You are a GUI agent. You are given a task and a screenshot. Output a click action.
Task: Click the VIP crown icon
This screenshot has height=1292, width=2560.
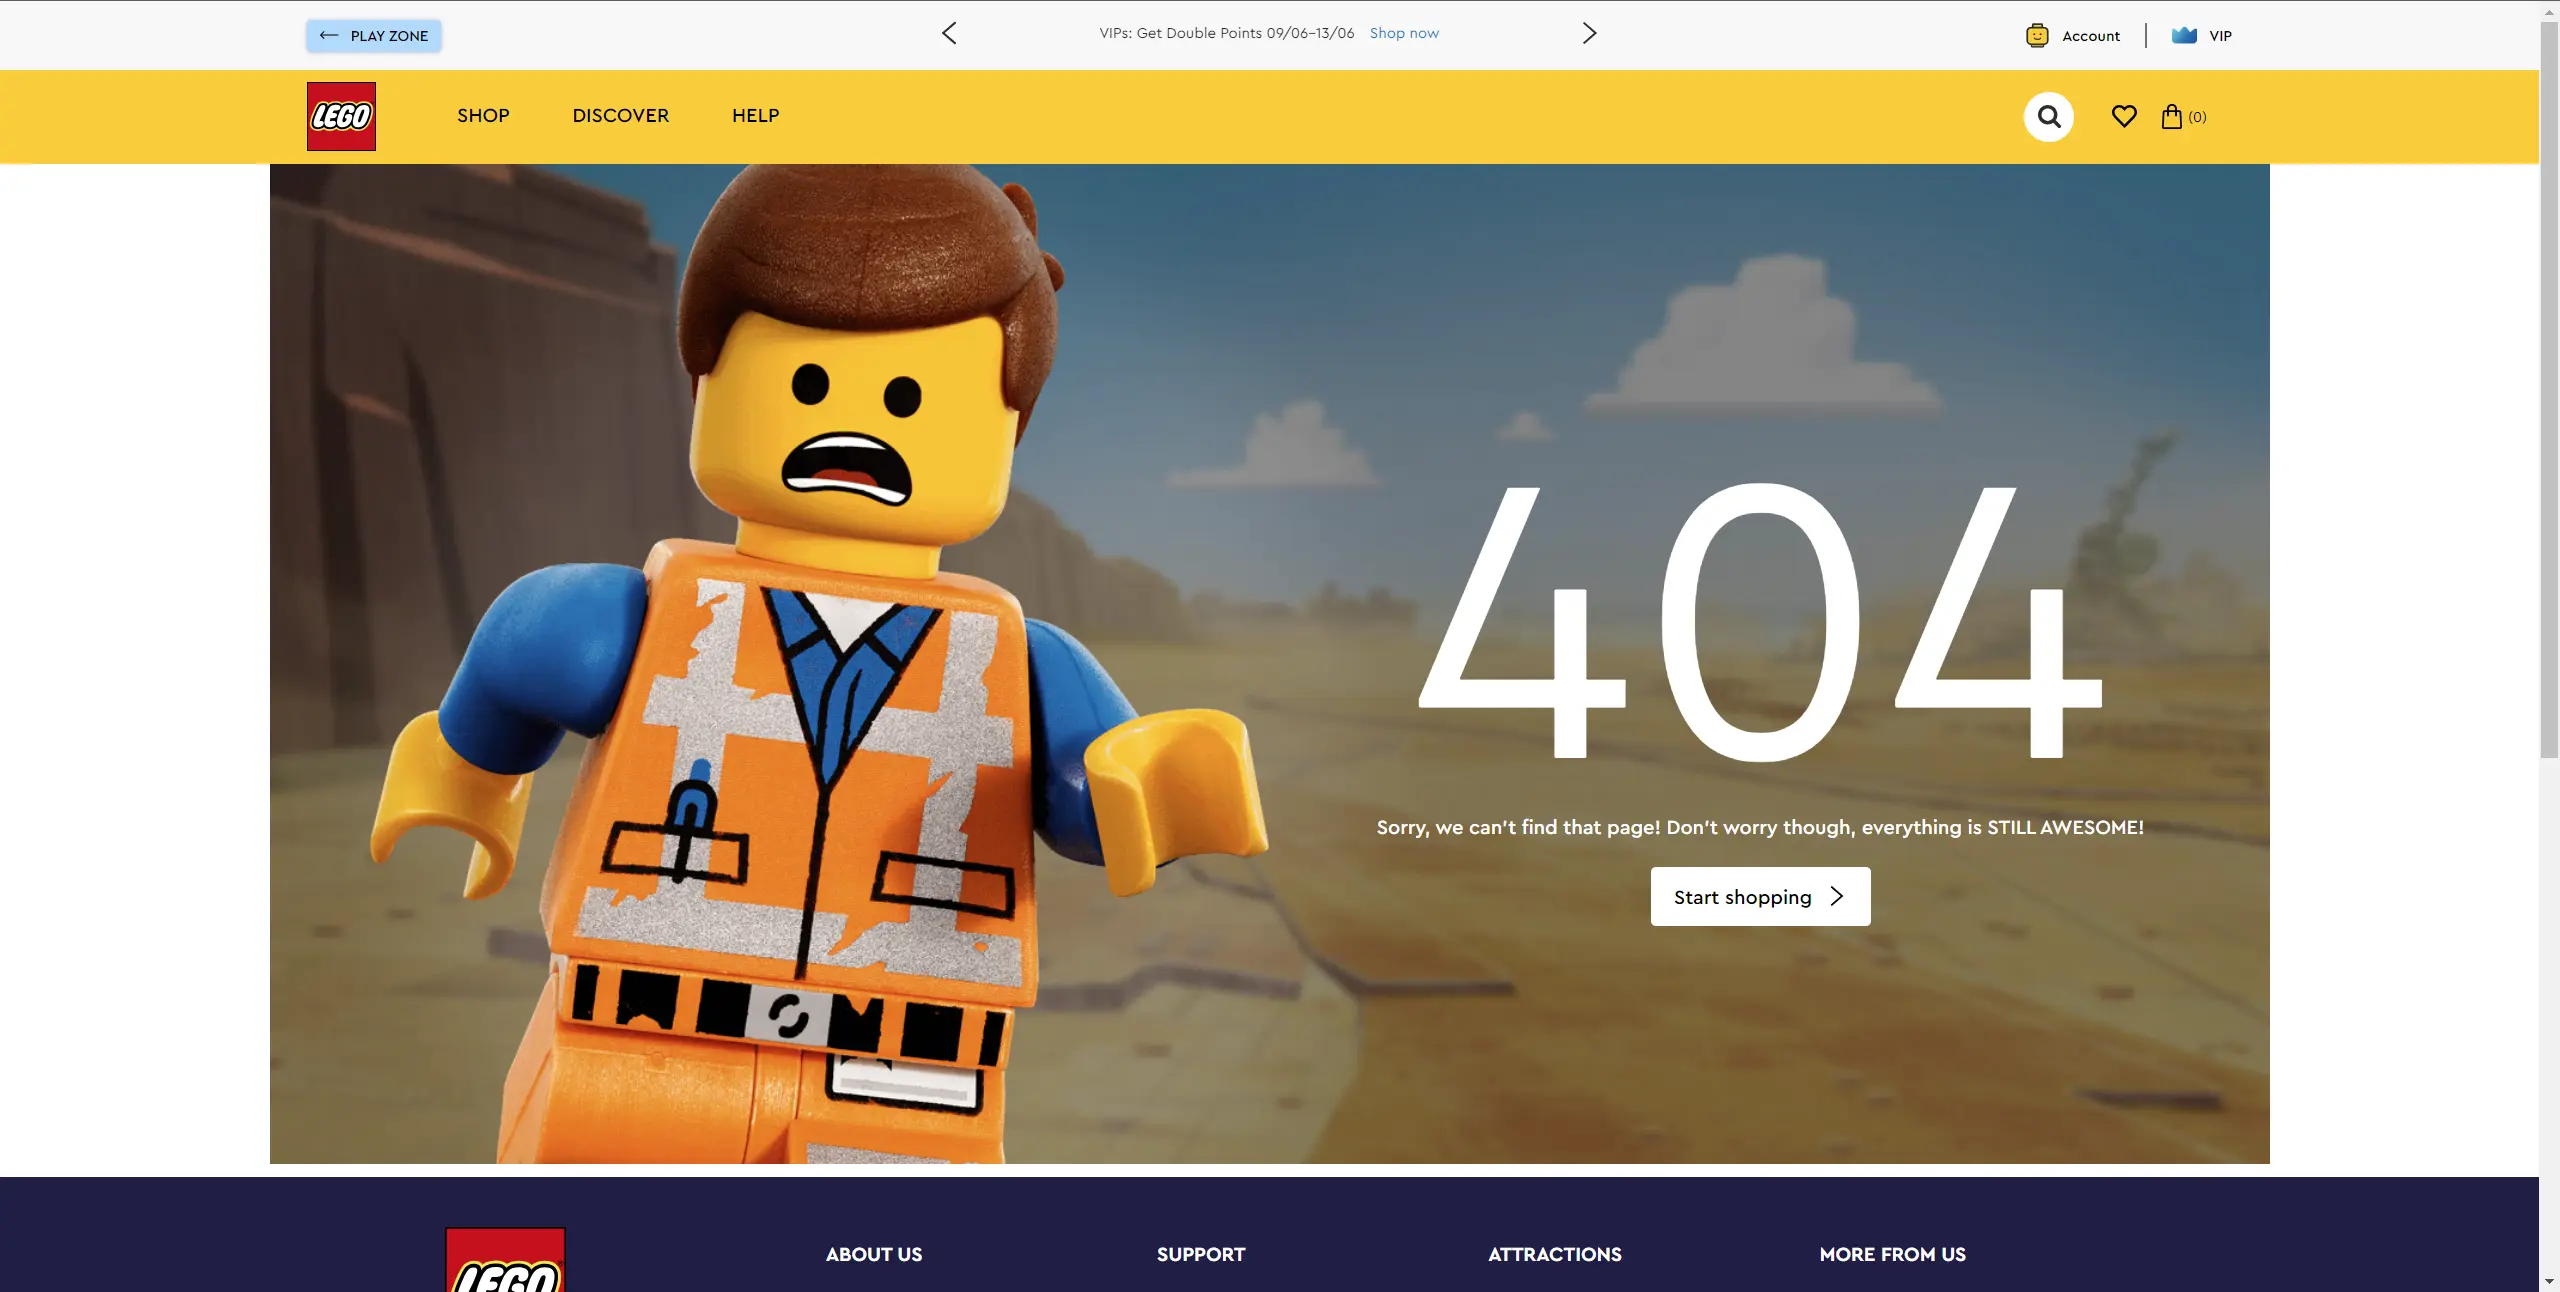[2184, 36]
